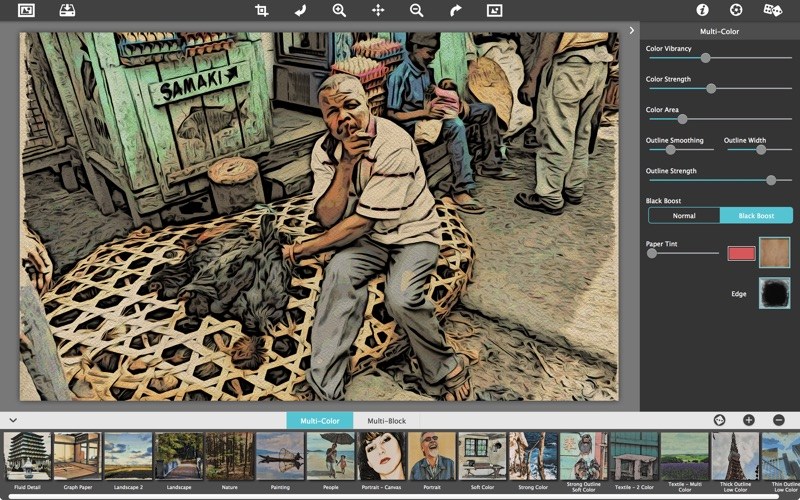Set Black Boost to Normal
Screen dimensions: 800x500
click(x=684, y=215)
